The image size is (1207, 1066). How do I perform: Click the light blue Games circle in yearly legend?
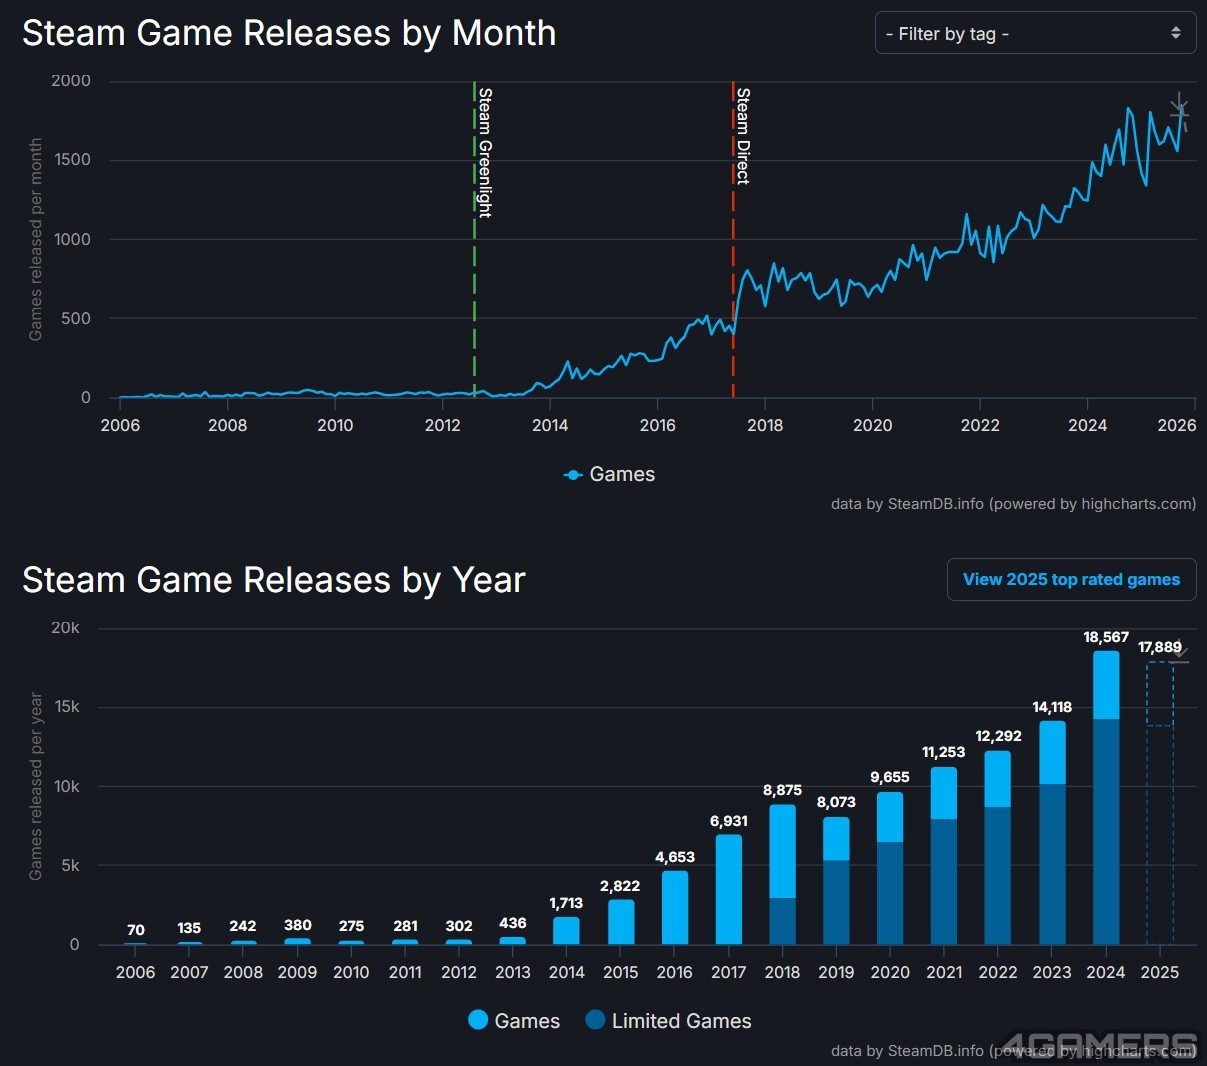478,1020
